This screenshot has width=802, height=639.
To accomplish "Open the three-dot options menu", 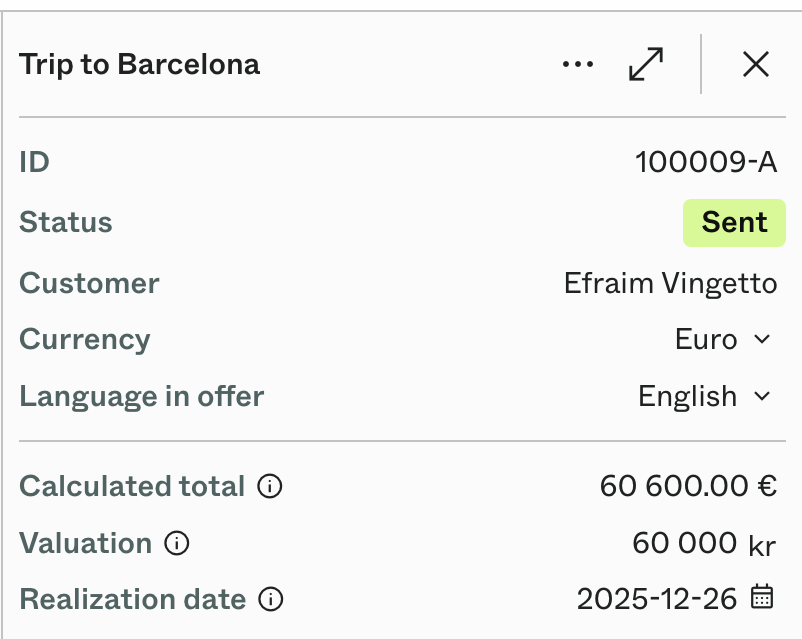I will (x=578, y=63).
